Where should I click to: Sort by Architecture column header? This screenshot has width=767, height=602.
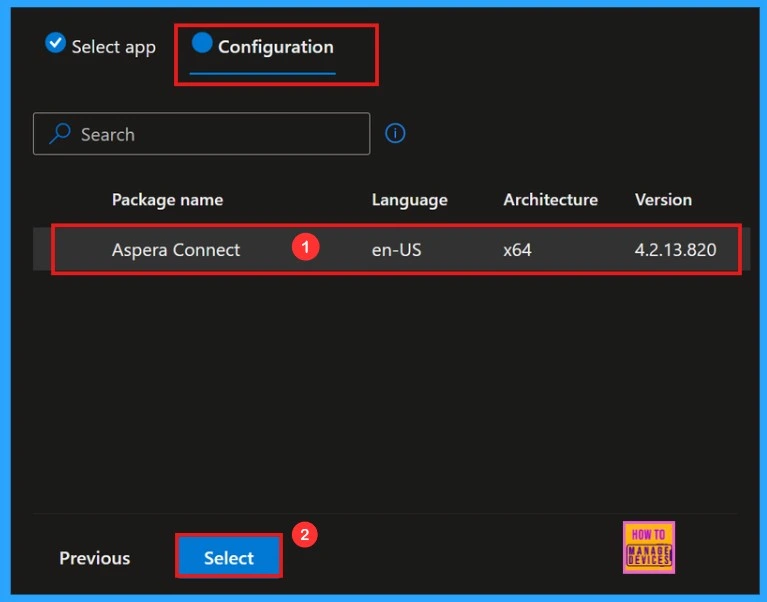pos(550,200)
